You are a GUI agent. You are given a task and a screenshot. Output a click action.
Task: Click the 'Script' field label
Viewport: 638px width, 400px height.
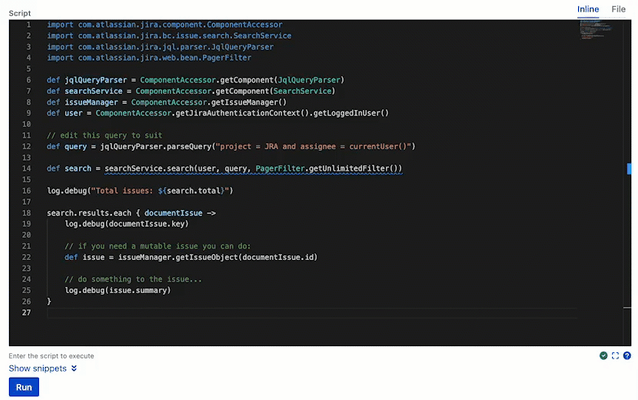click(20, 13)
